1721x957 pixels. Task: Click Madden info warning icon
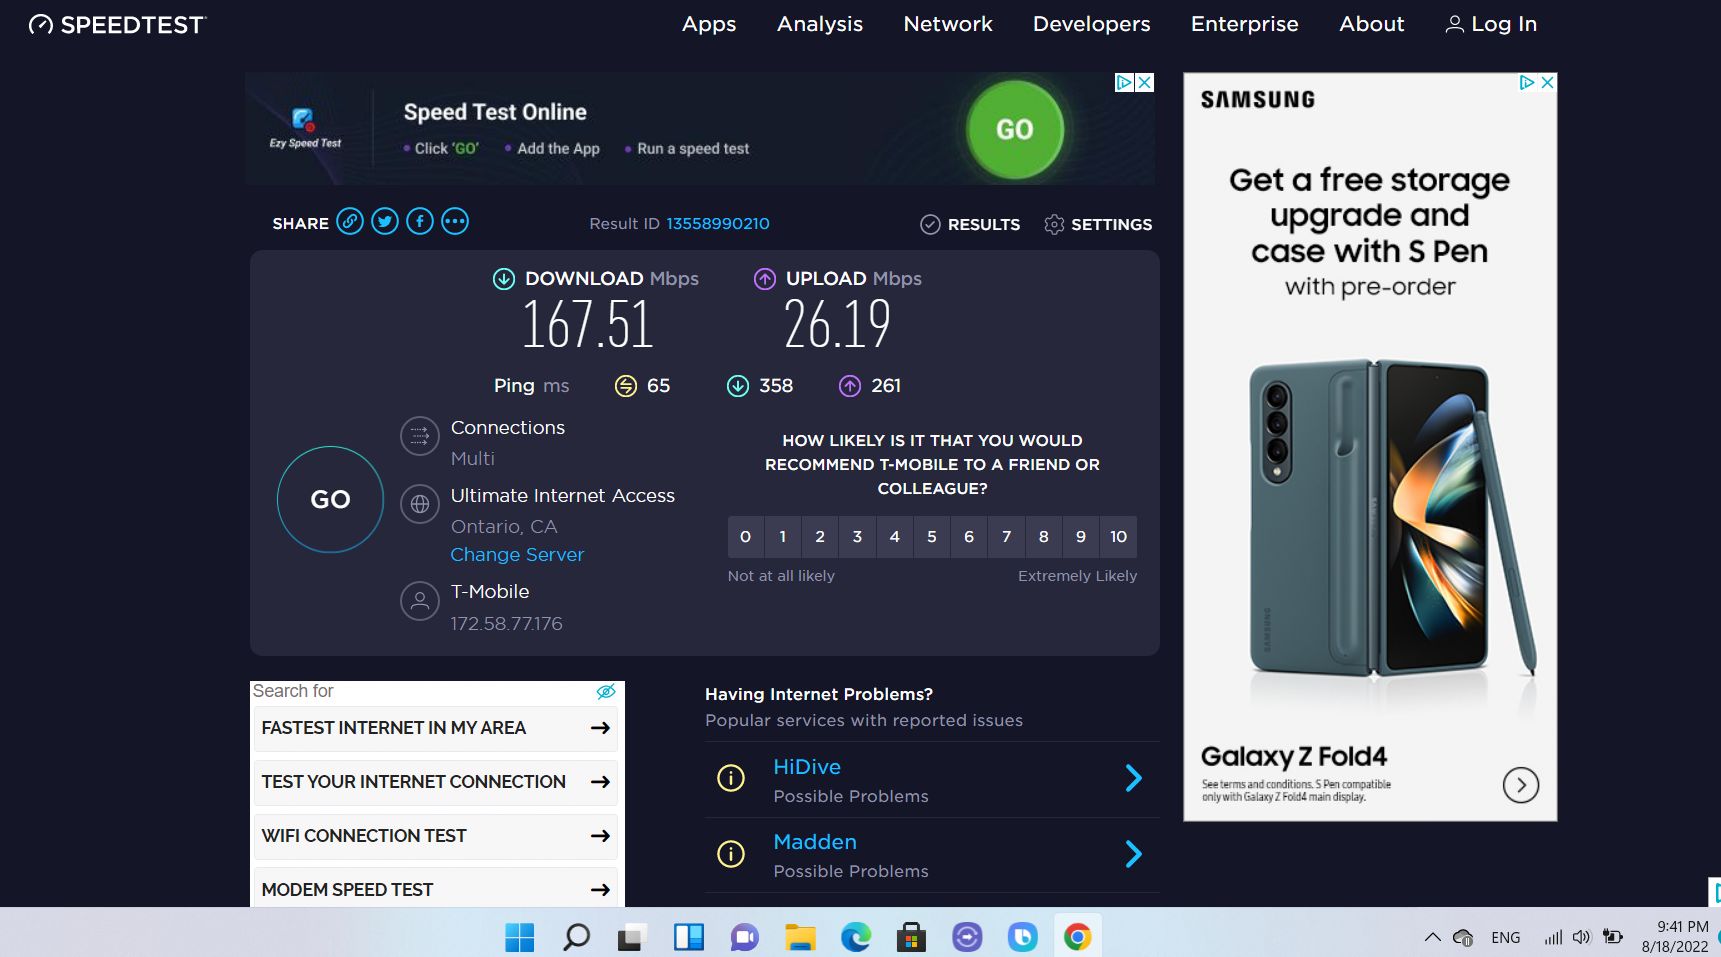(731, 854)
